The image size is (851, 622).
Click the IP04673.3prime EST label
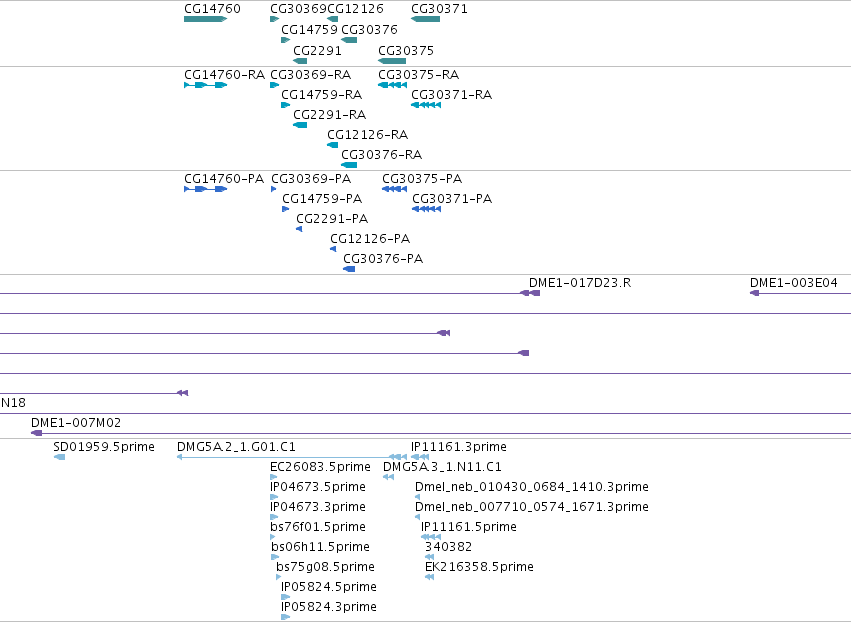[x=317, y=507]
